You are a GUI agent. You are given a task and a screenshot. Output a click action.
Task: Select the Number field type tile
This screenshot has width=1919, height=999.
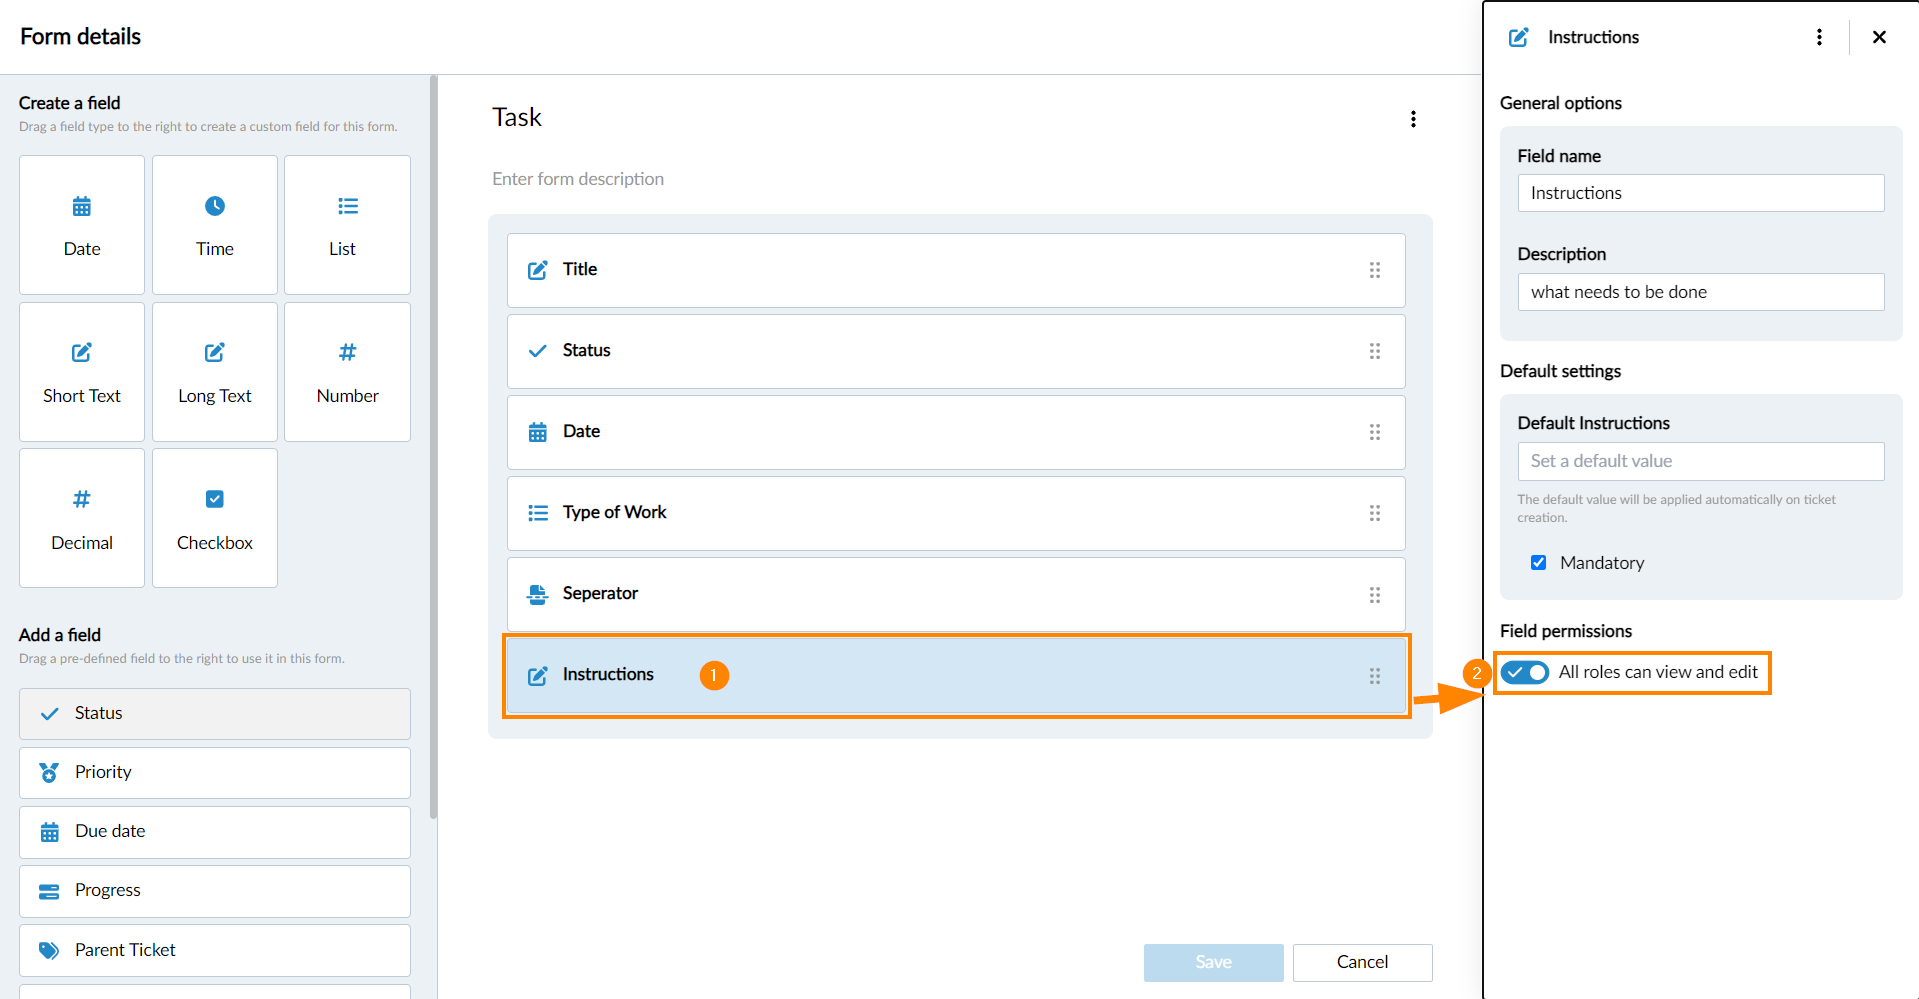point(347,372)
